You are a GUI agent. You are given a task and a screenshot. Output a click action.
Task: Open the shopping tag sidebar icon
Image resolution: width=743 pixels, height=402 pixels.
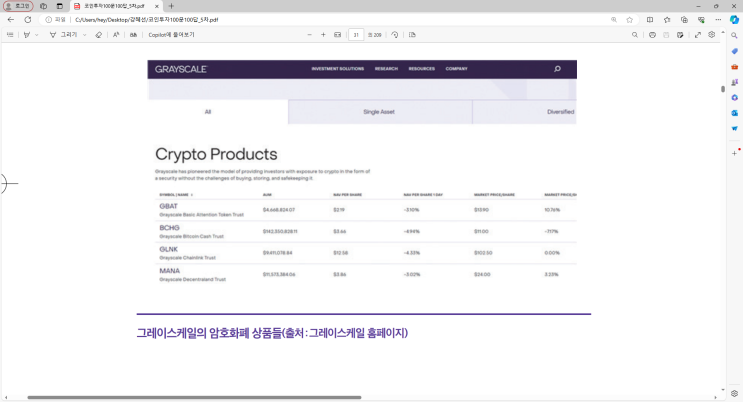point(734,51)
